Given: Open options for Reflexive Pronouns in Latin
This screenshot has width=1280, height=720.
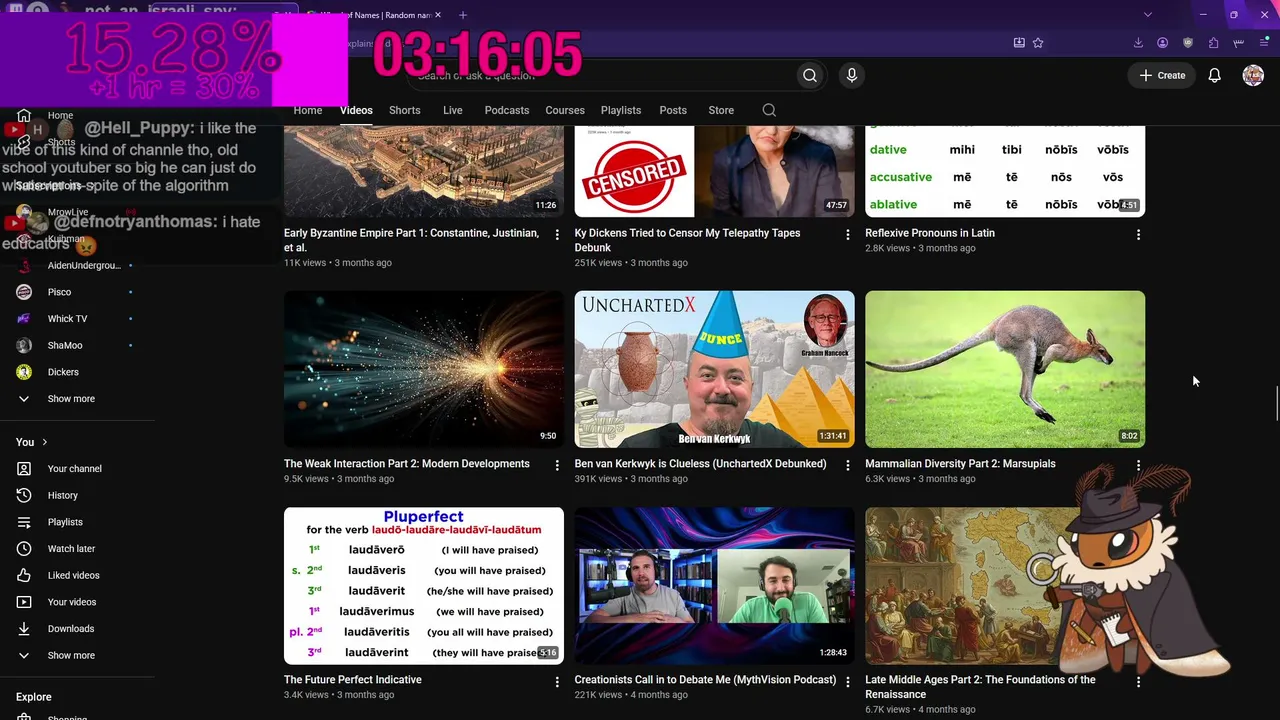Looking at the screenshot, I should [1138, 234].
